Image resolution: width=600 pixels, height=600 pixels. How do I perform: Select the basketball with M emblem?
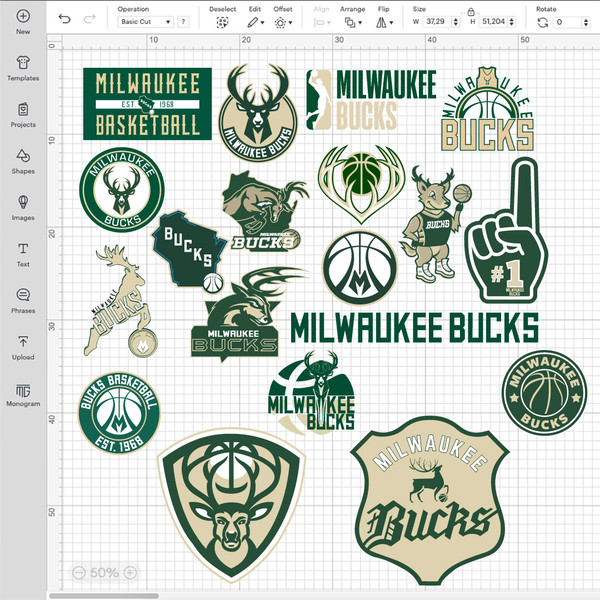tap(360, 267)
